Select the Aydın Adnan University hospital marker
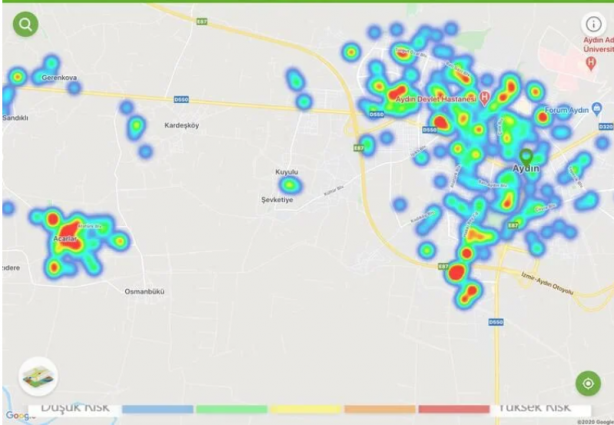The image size is (614, 425). pos(591,63)
